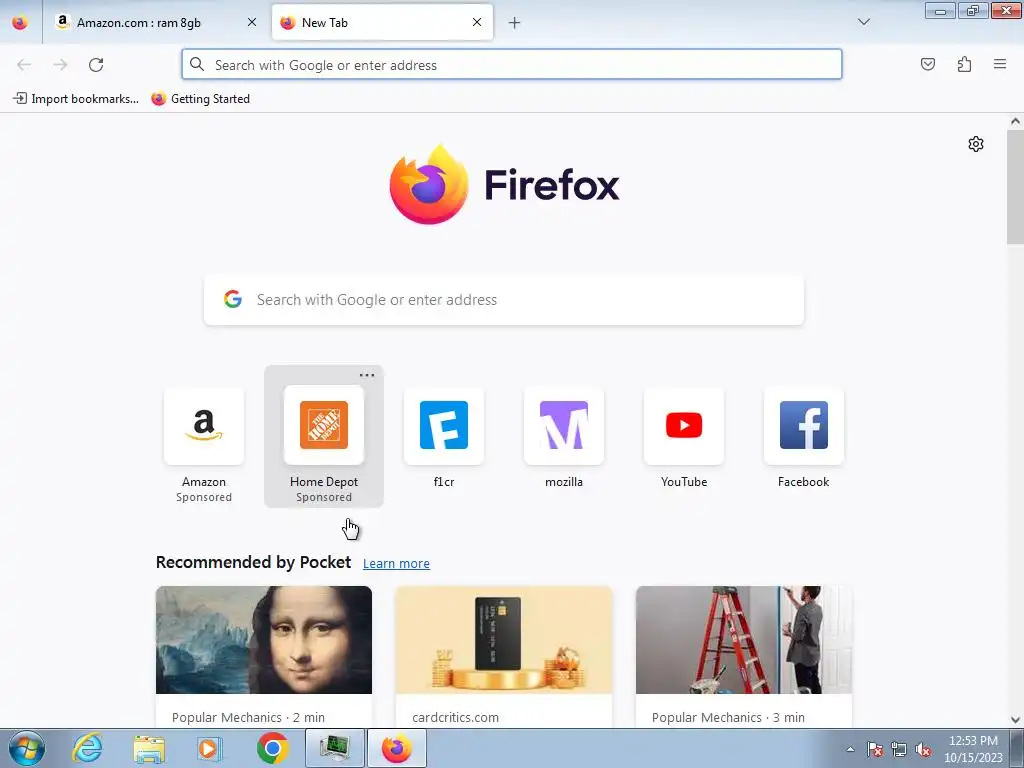Open the Getting Started bookmark
Screen dimensions: 1024x768
(x=200, y=99)
